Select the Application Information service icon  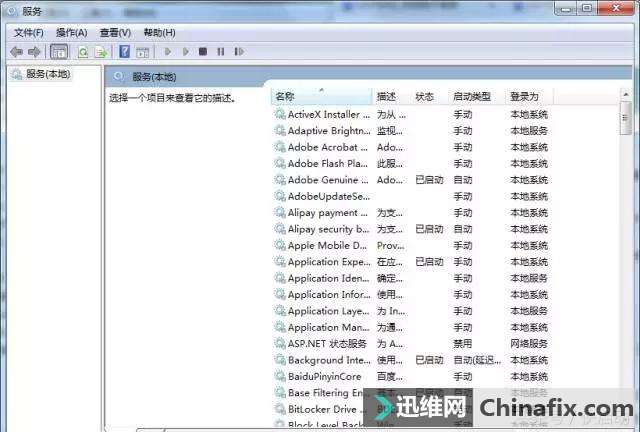(x=280, y=294)
